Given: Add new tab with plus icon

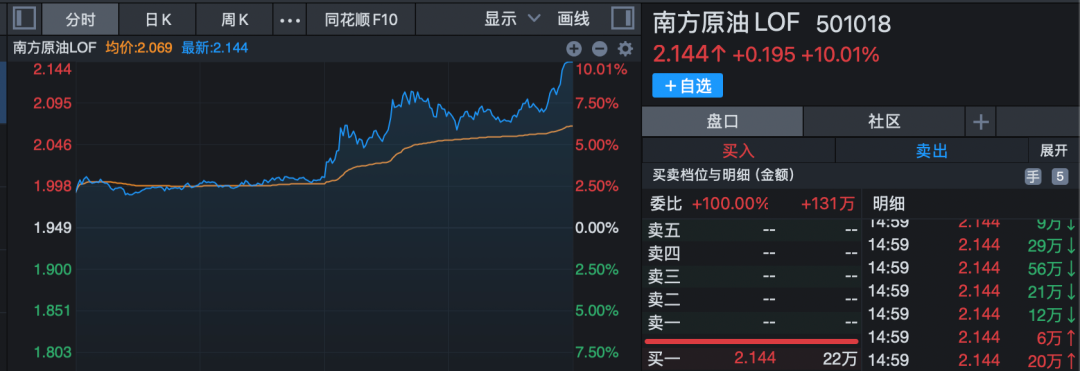Looking at the screenshot, I should pos(981,123).
